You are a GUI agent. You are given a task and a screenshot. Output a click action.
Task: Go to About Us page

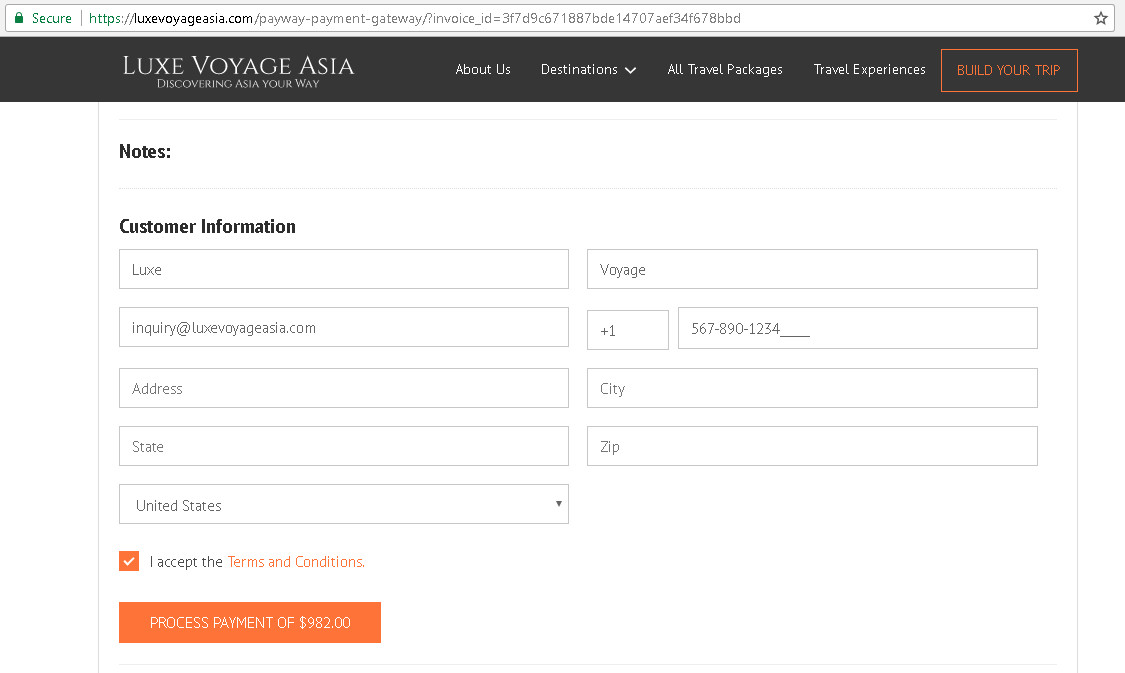coord(483,70)
